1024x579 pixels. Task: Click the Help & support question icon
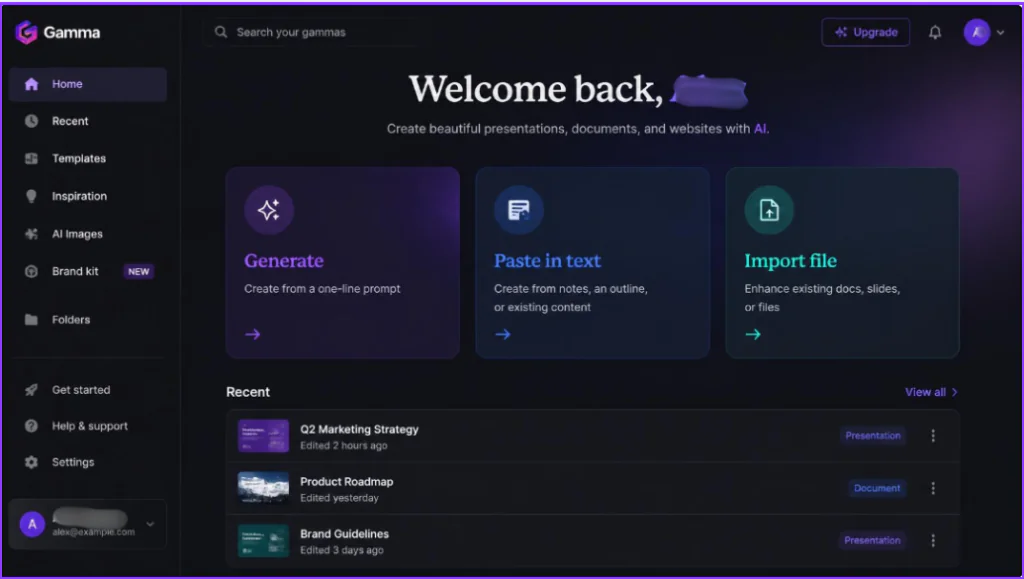click(x=31, y=426)
